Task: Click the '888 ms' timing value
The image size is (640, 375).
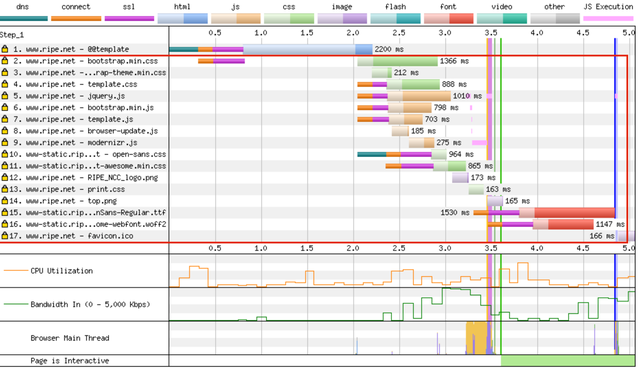Action: (454, 84)
